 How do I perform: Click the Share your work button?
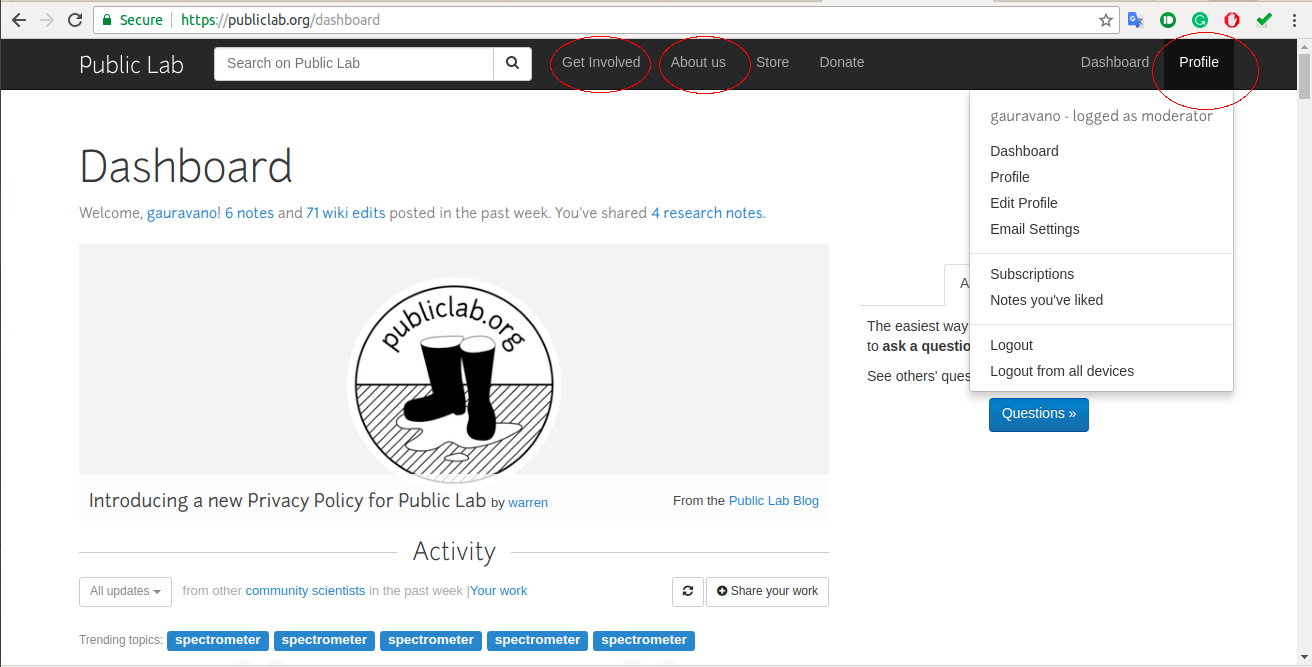[x=767, y=591]
